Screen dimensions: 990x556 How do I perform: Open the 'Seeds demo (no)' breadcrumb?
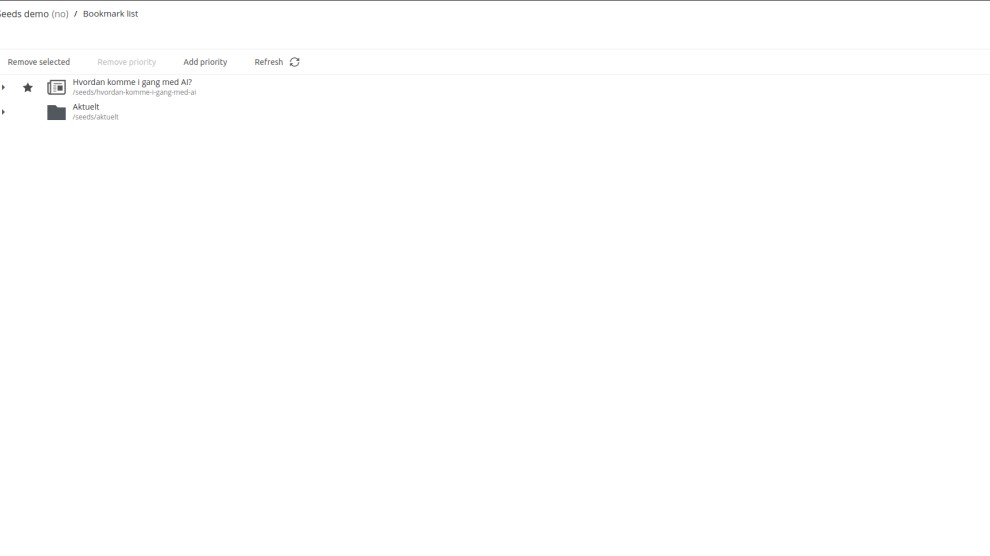[34, 14]
